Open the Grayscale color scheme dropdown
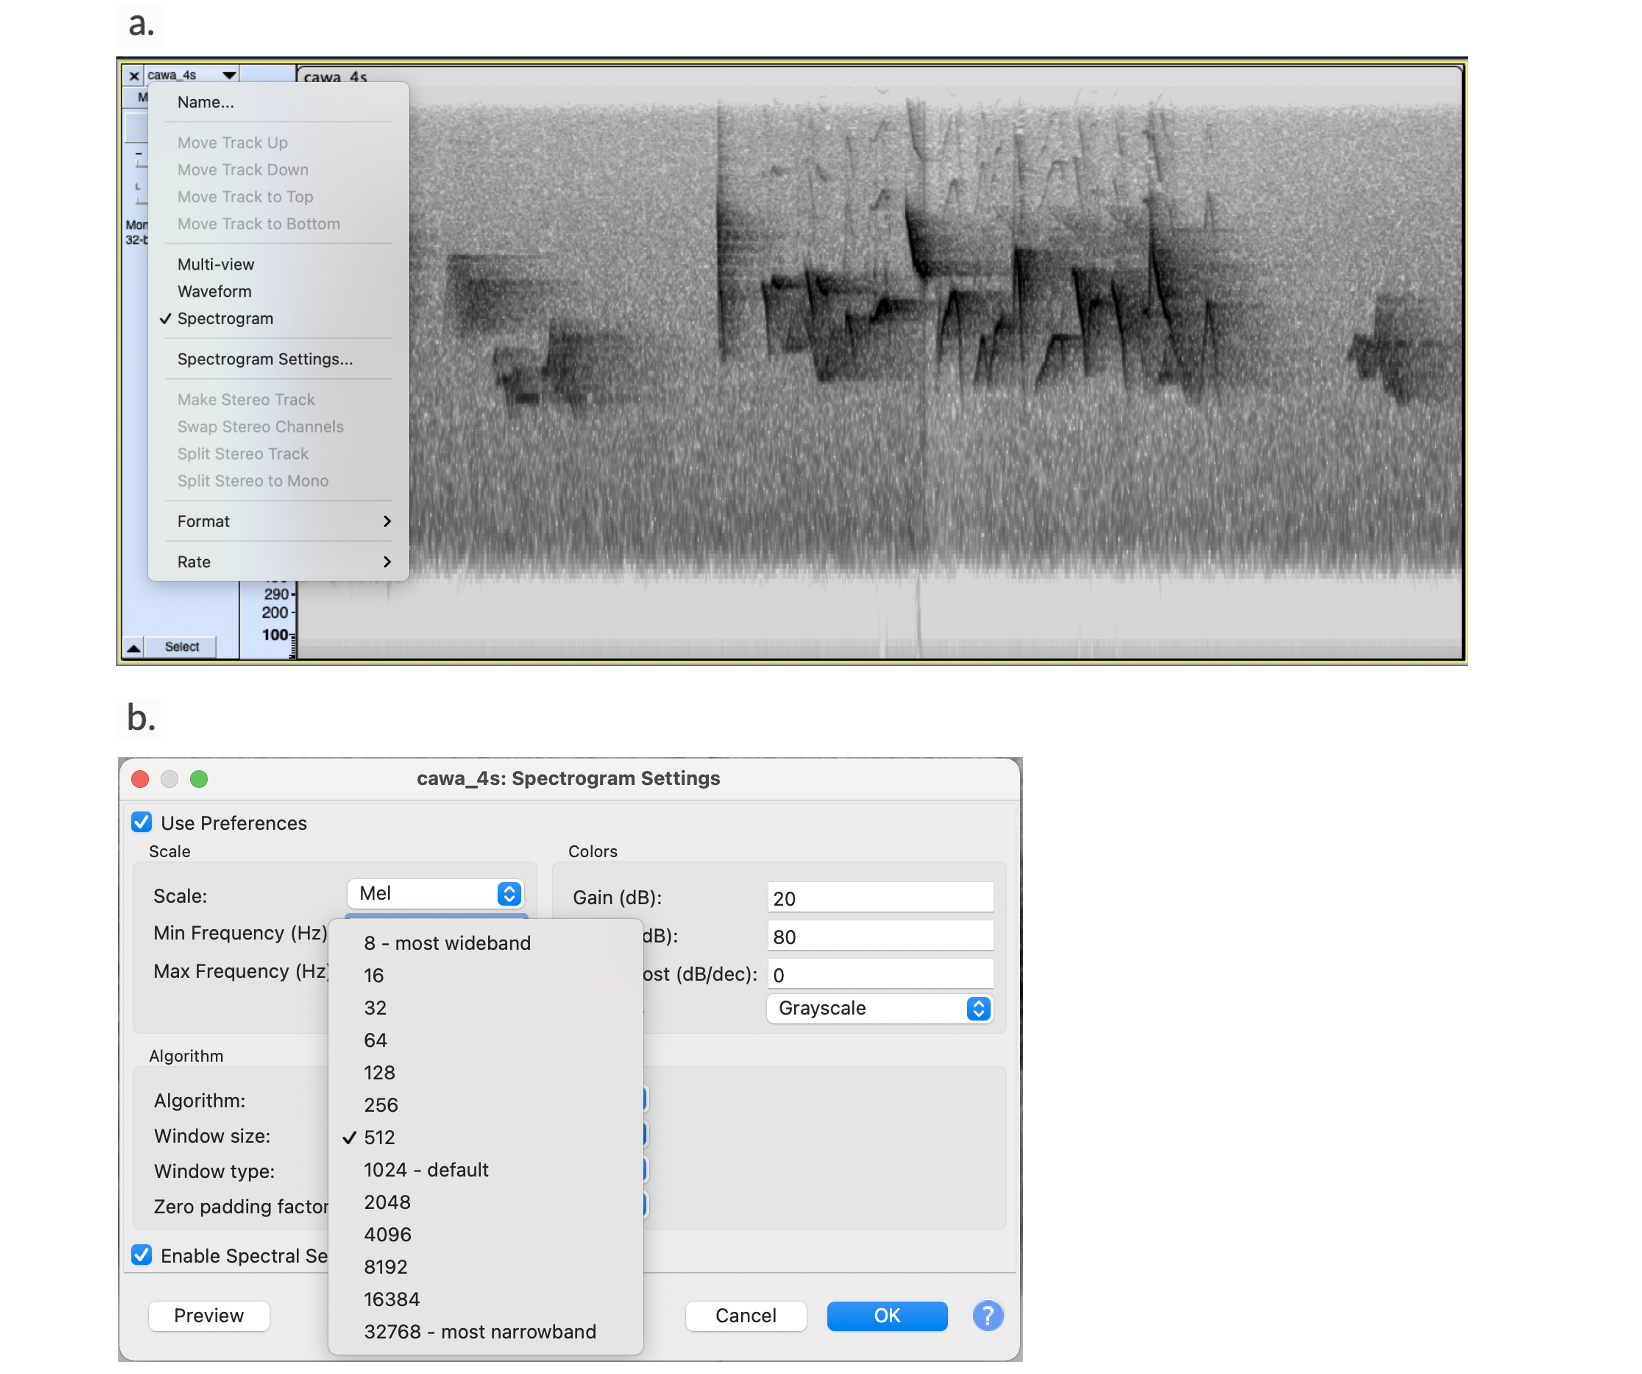This screenshot has height=1374, width=1642. pyautogui.click(x=880, y=1009)
